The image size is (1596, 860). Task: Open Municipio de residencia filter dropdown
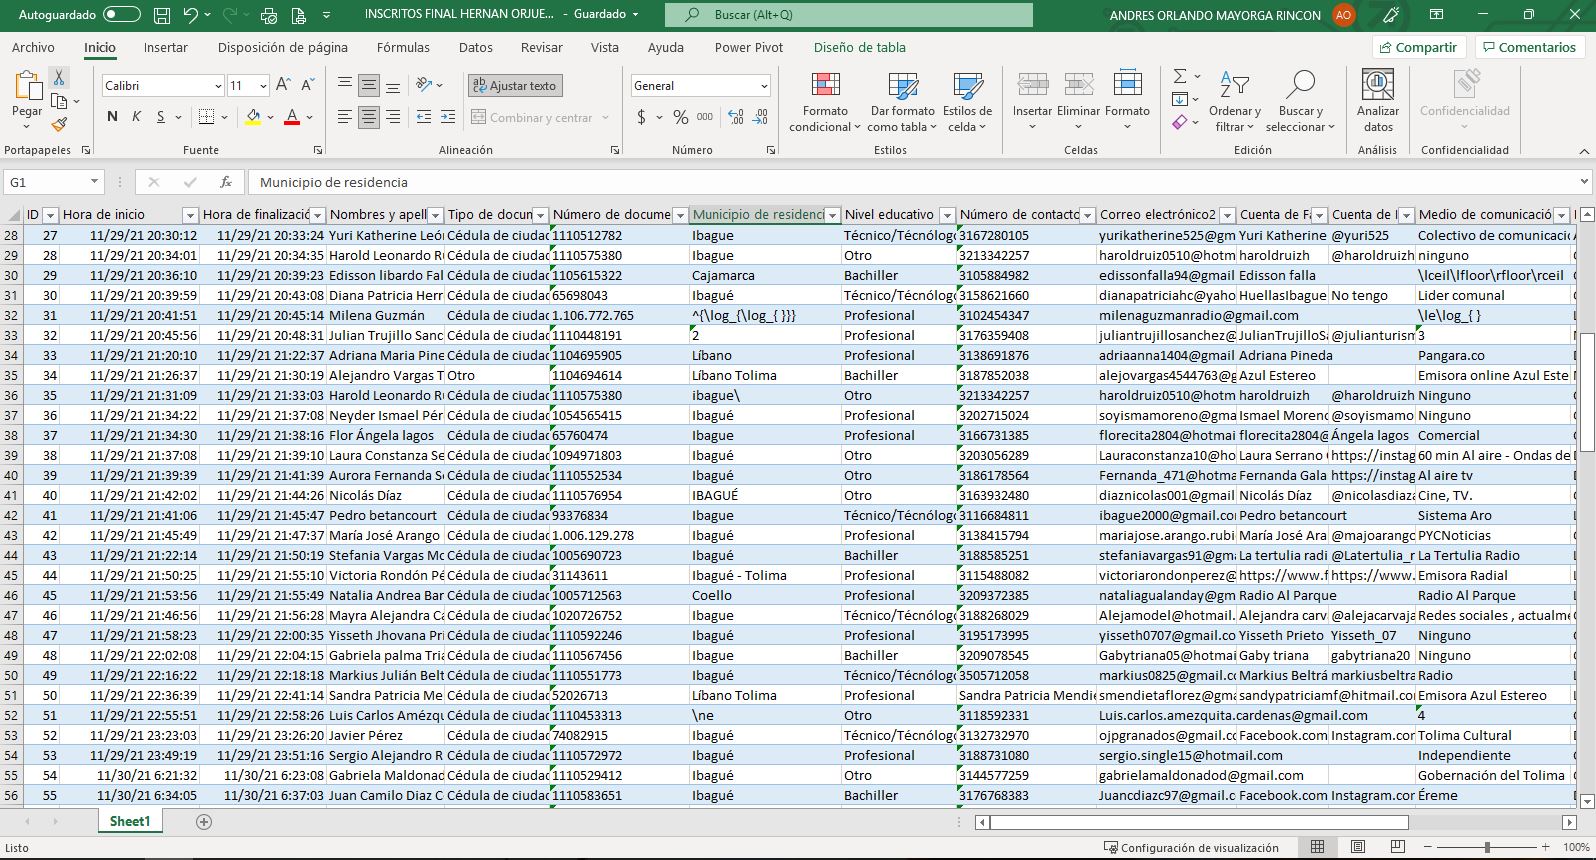pyautogui.click(x=832, y=215)
